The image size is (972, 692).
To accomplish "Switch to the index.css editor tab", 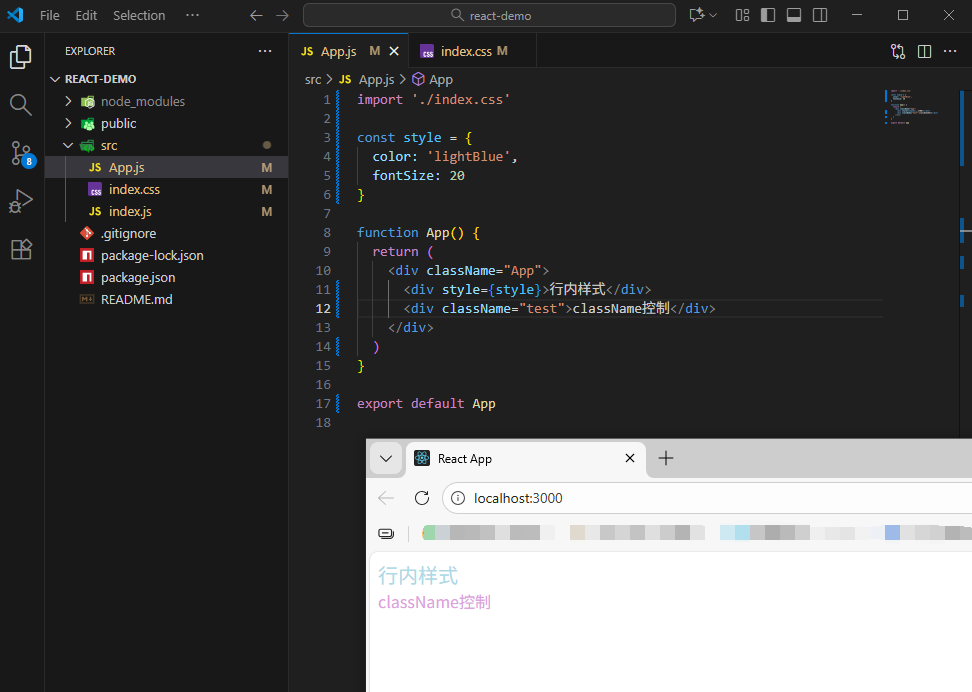I will coord(465,51).
